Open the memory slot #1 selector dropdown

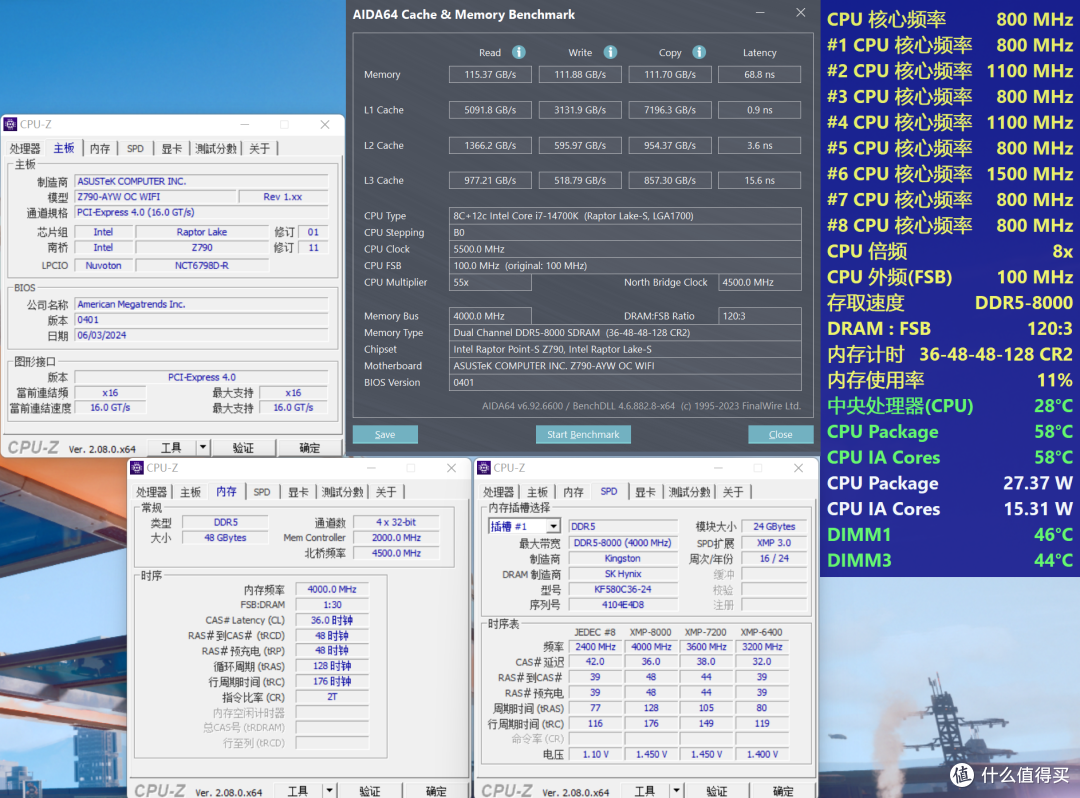click(553, 526)
